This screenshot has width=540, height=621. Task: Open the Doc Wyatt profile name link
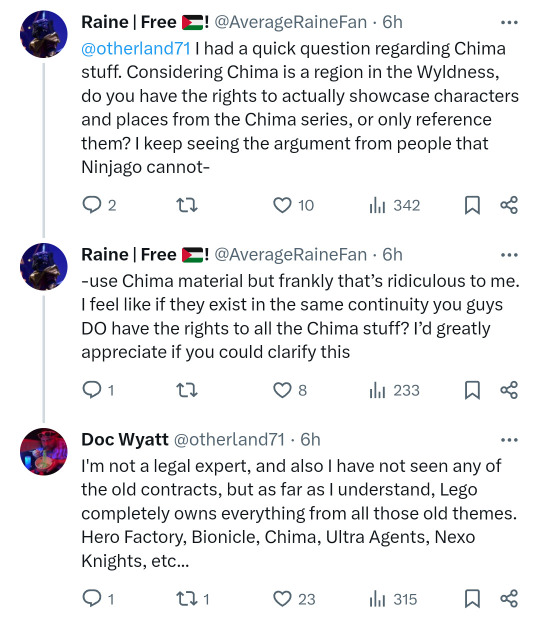[125, 440]
